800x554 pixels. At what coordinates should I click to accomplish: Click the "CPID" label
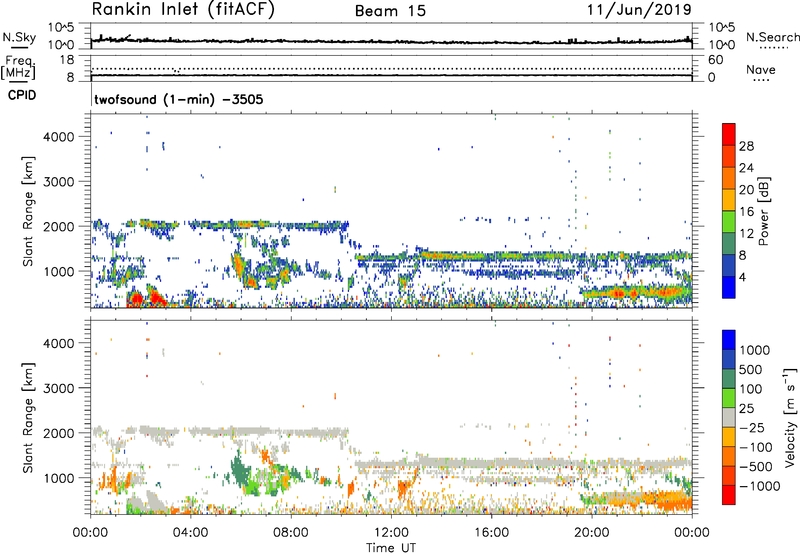point(22,95)
